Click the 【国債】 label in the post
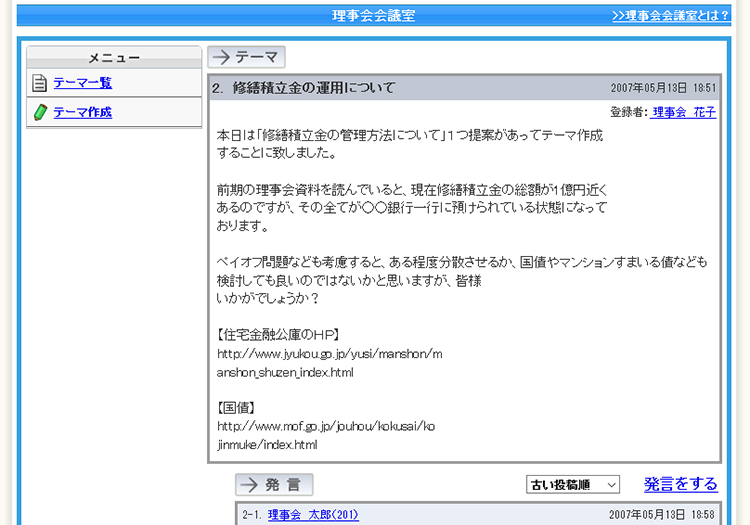 pos(238,408)
